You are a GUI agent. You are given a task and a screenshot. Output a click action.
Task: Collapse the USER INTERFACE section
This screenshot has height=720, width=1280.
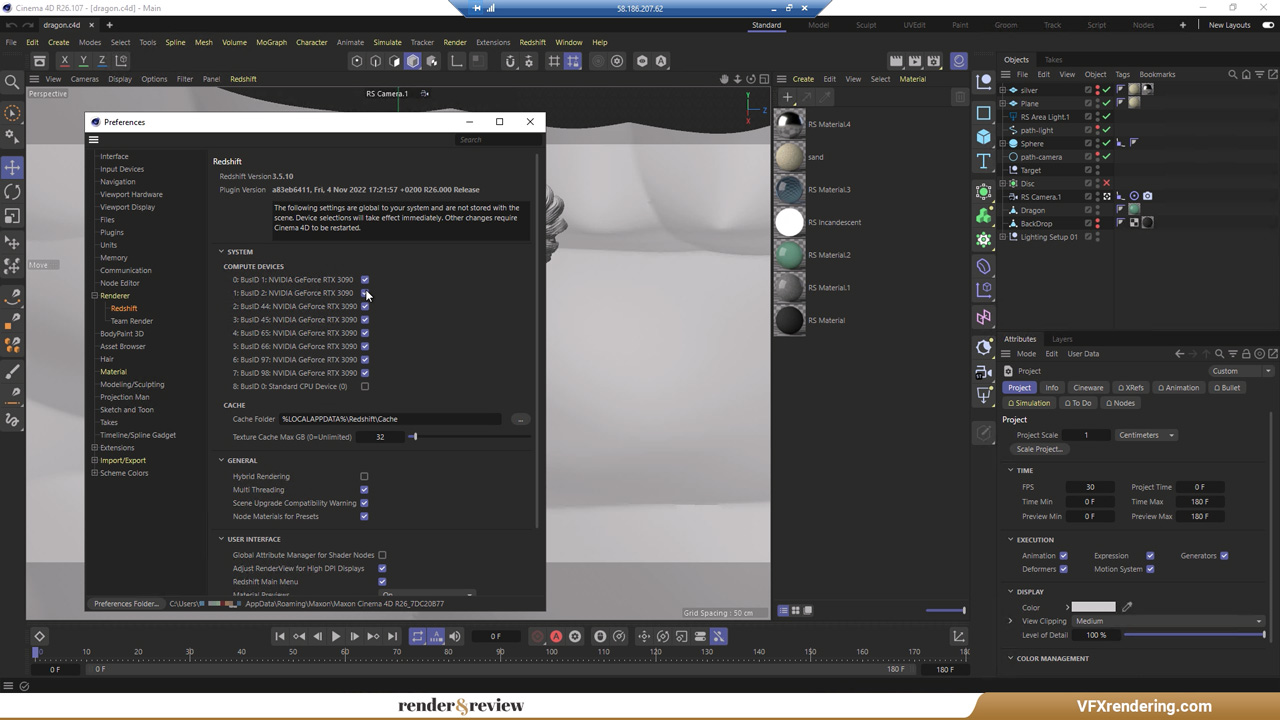[x=222, y=539]
